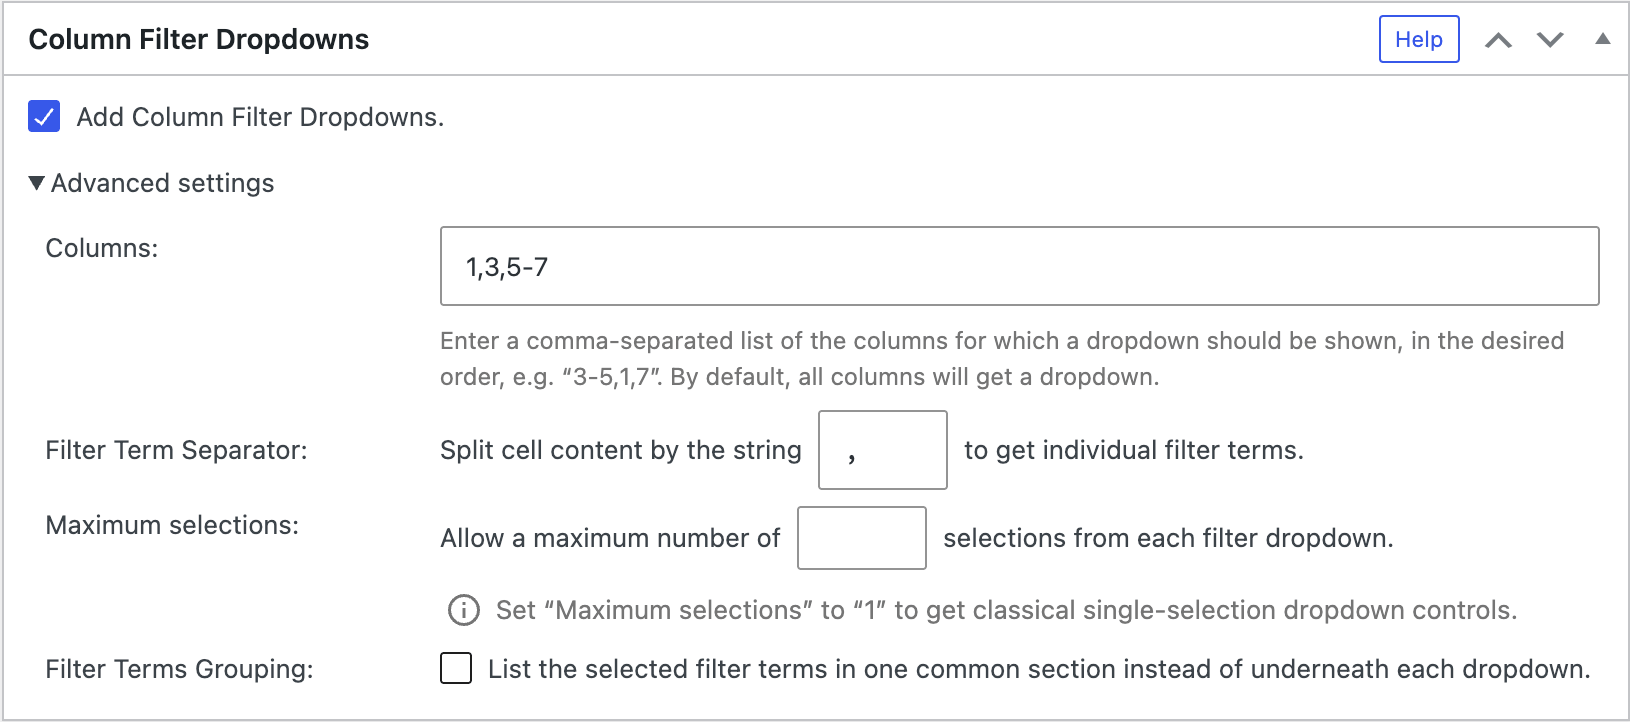Select the upward triangle at panel top right

tap(1603, 39)
